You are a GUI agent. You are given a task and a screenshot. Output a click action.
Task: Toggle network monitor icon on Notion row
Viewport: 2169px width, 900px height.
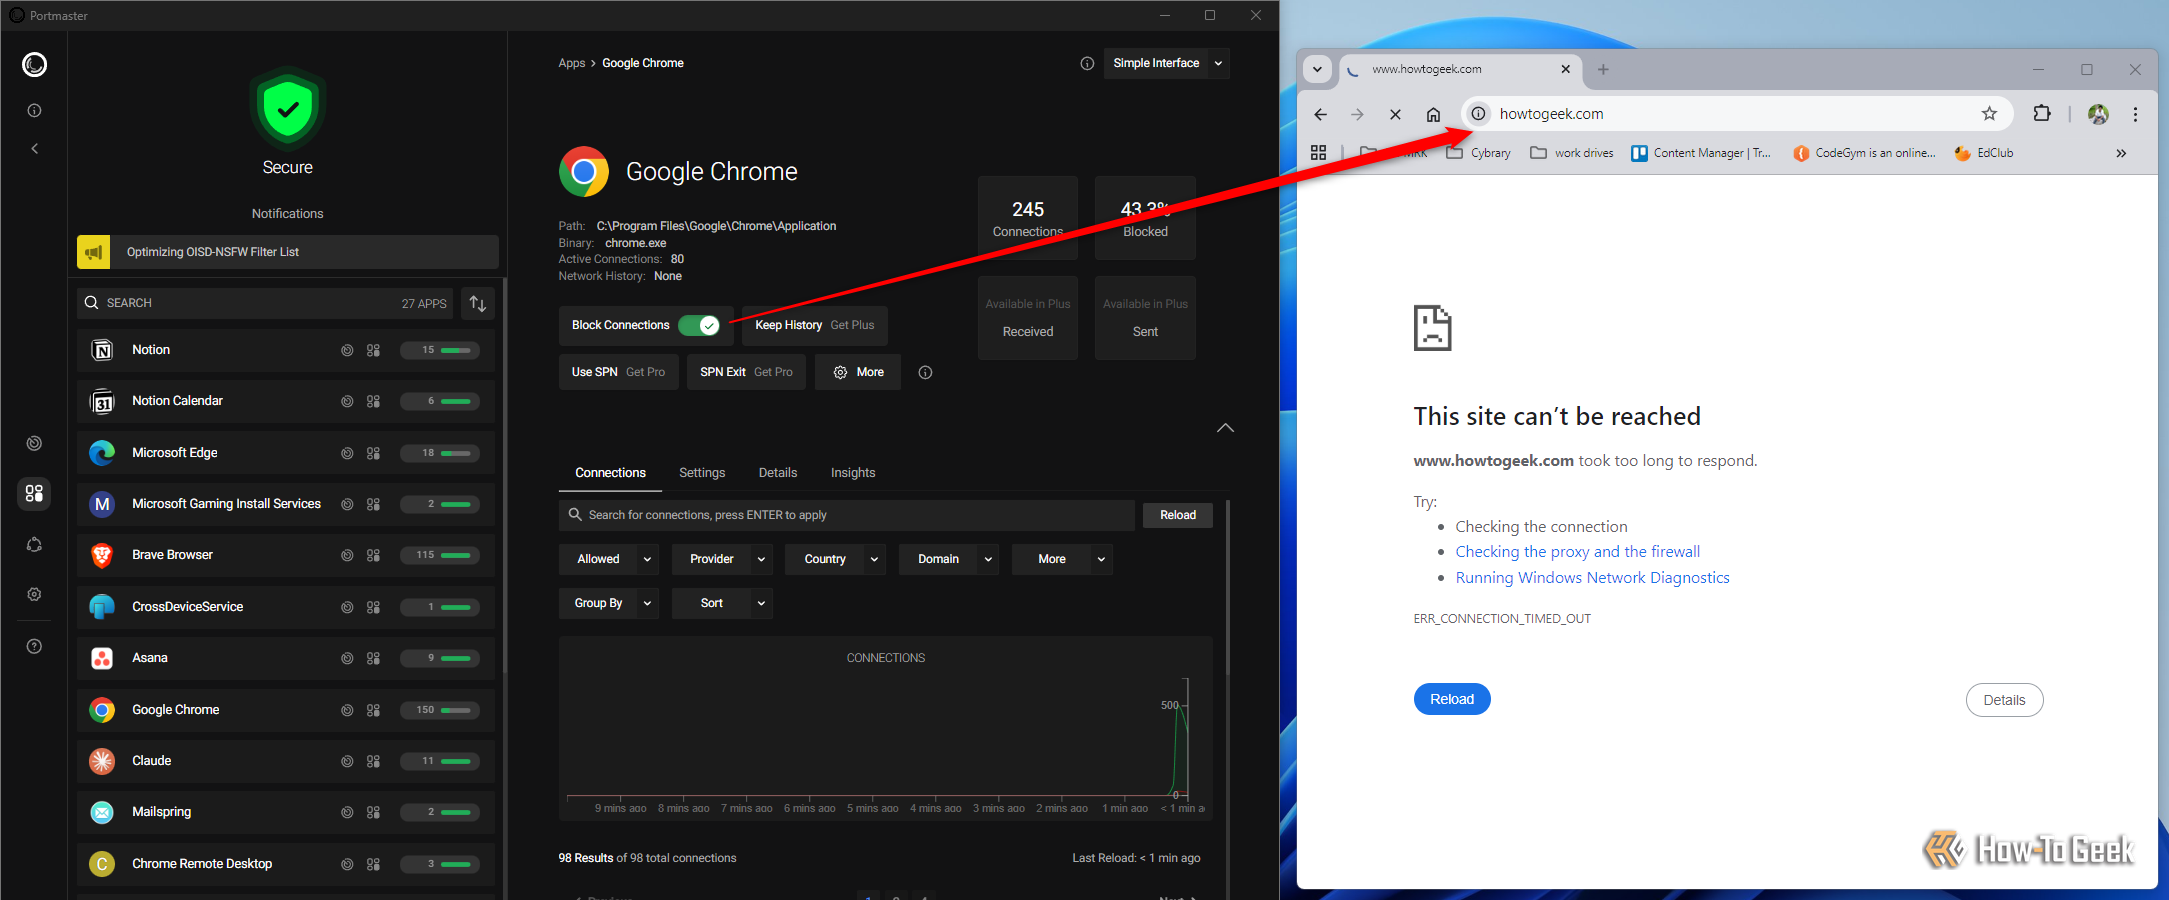click(347, 350)
